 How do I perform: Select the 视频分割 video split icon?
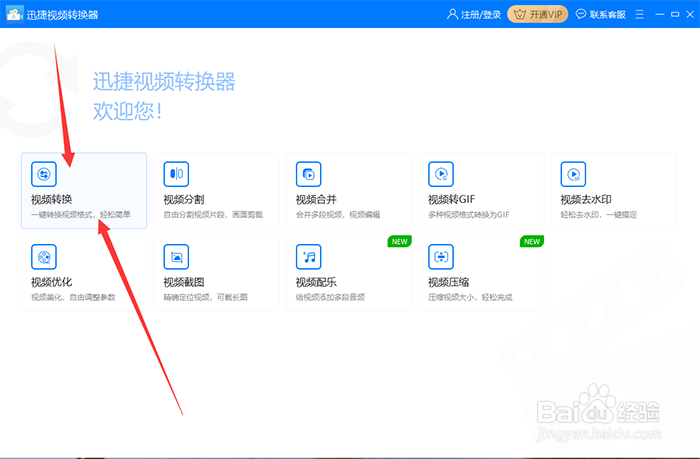pos(176,174)
